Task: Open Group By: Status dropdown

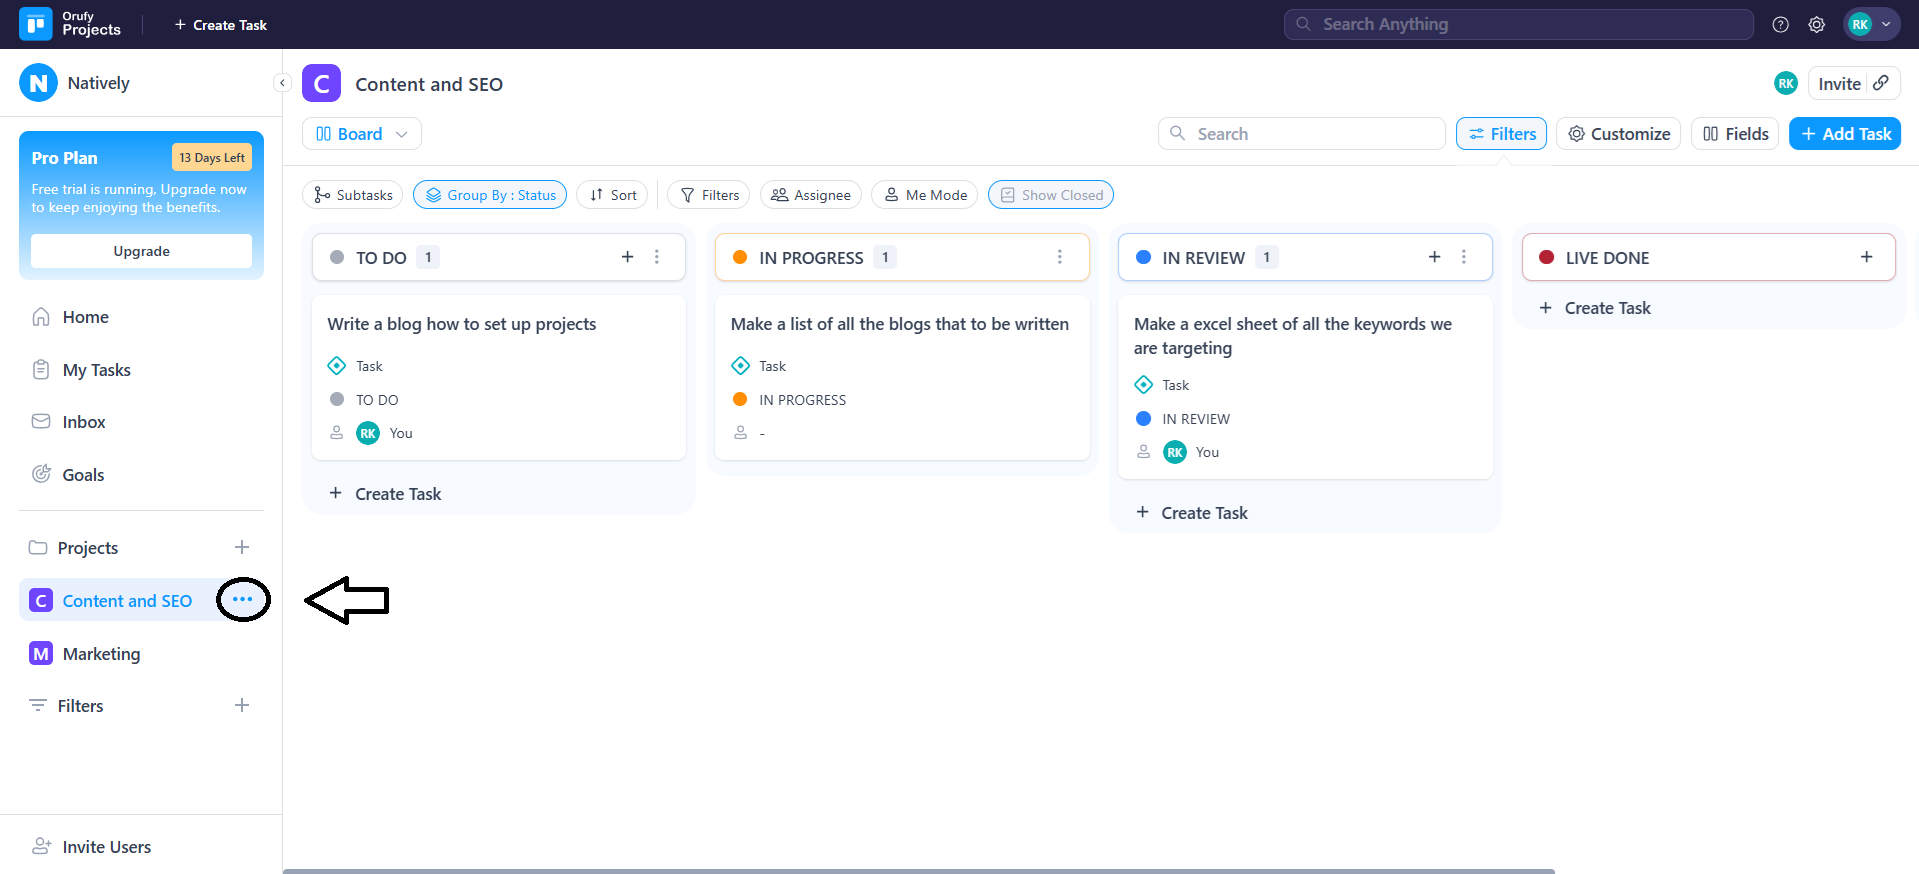Action: (x=490, y=195)
